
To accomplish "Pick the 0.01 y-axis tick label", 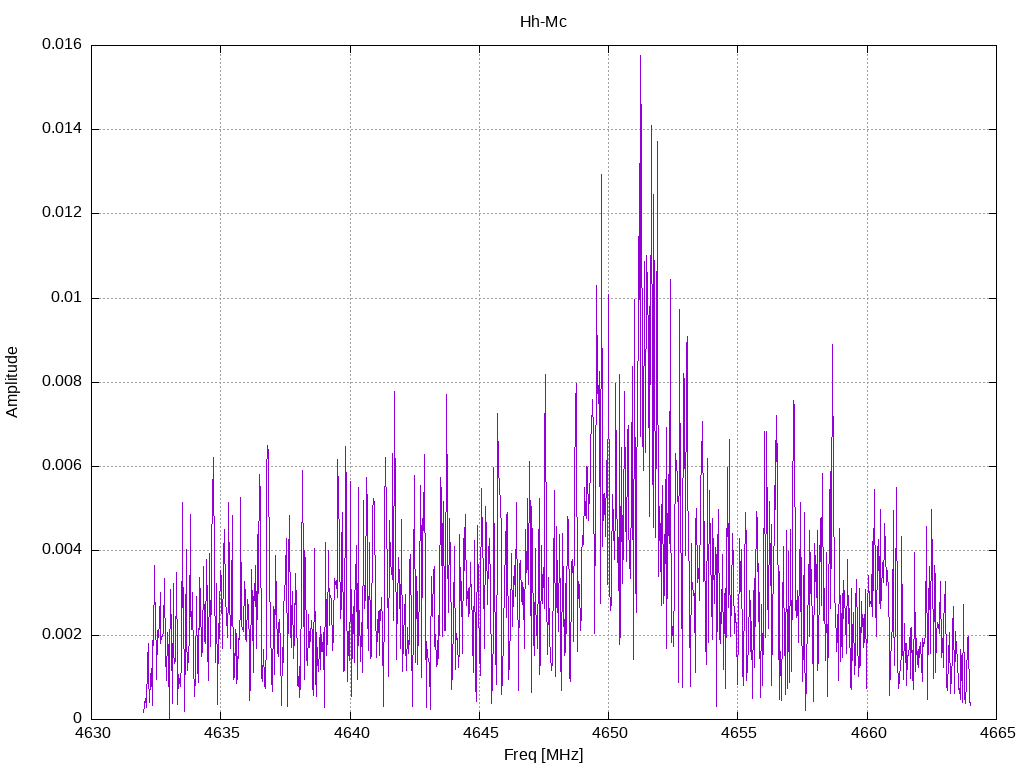I will [68, 298].
